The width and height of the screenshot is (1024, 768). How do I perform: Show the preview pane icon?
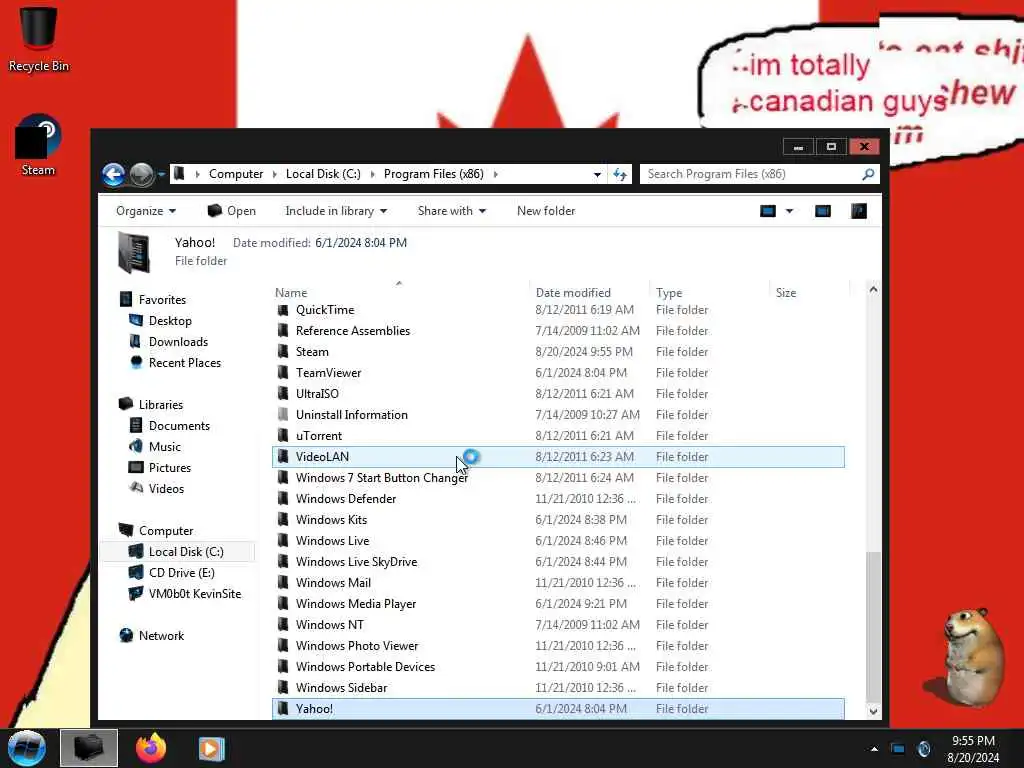(x=823, y=211)
